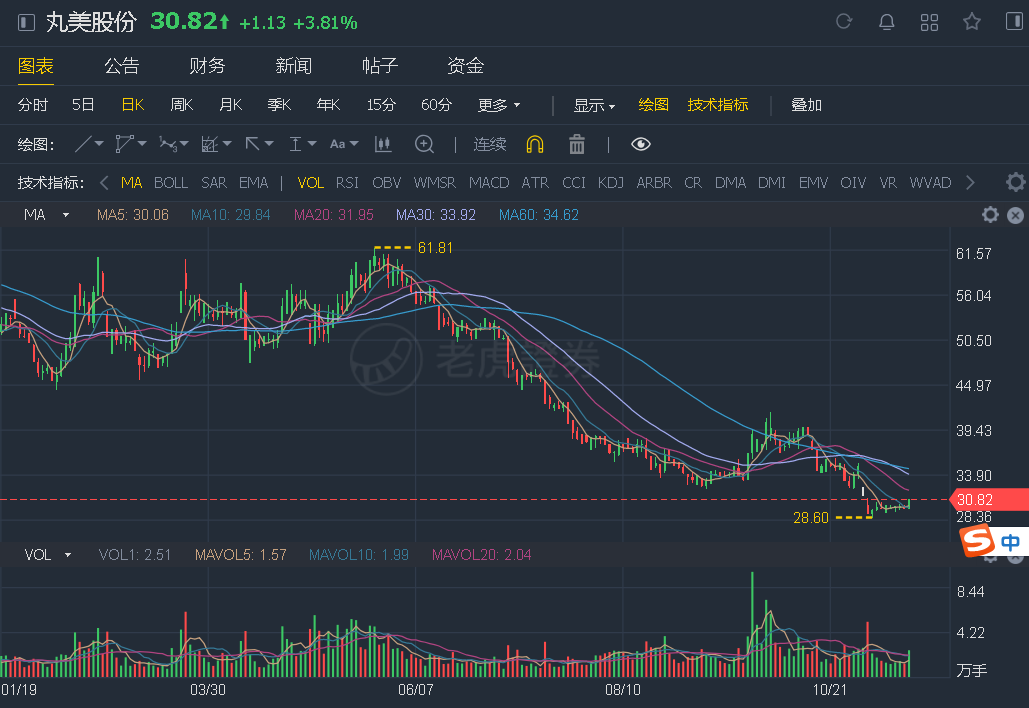Select the 5日 five-day period

point(83,105)
